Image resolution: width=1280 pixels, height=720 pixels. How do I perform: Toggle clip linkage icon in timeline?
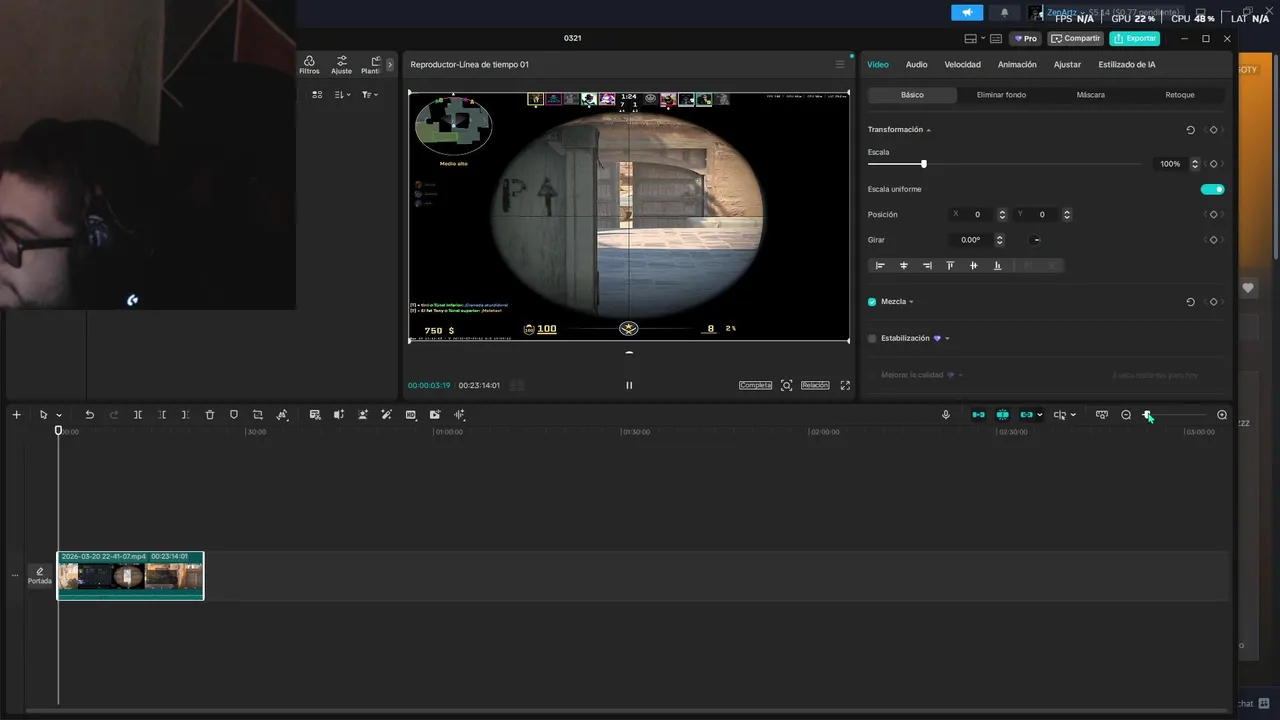point(1026,415)
